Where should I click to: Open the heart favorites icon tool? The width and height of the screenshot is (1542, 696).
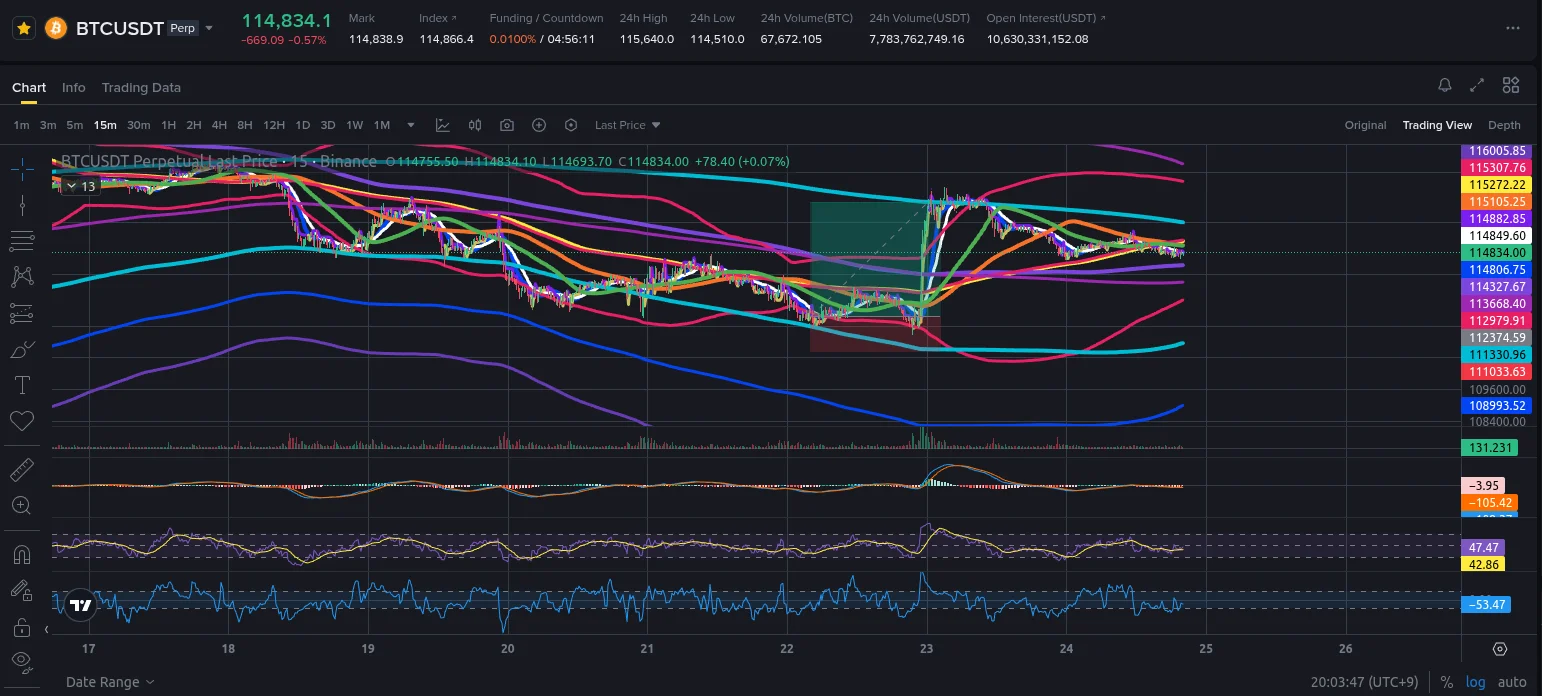coord(22,421)
